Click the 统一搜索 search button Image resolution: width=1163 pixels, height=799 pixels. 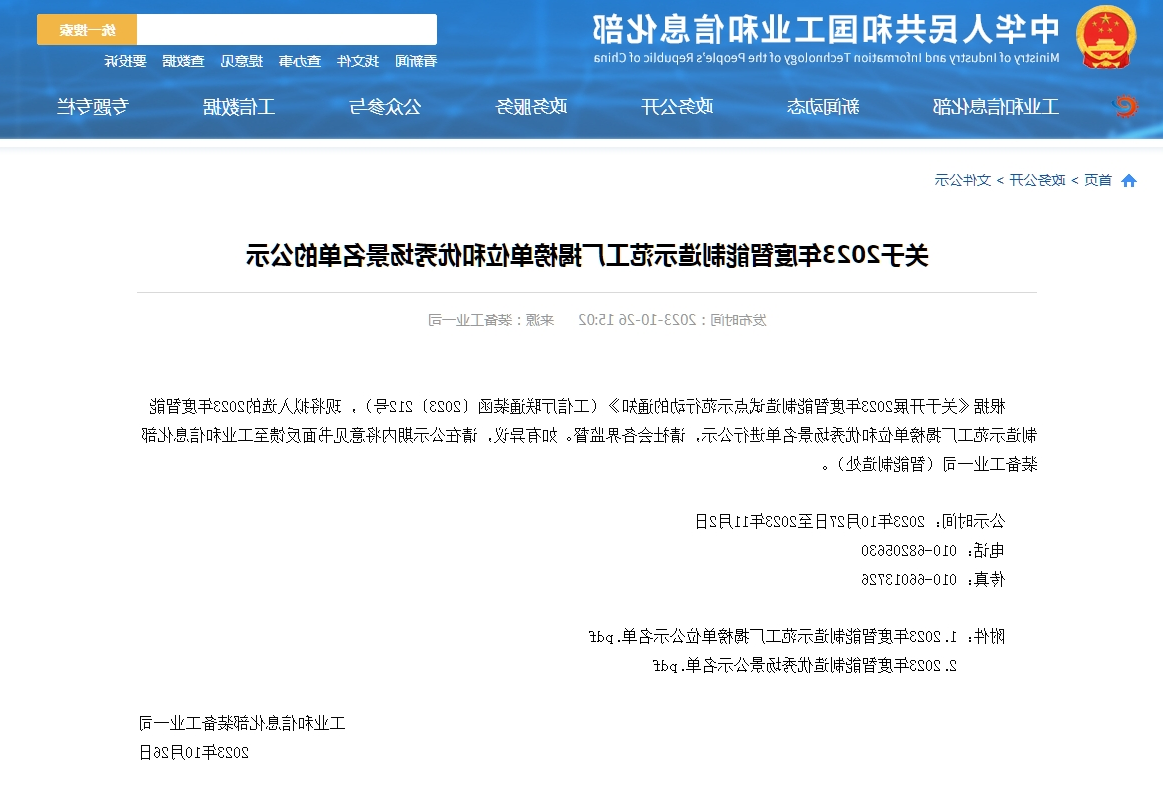[87, 30]
